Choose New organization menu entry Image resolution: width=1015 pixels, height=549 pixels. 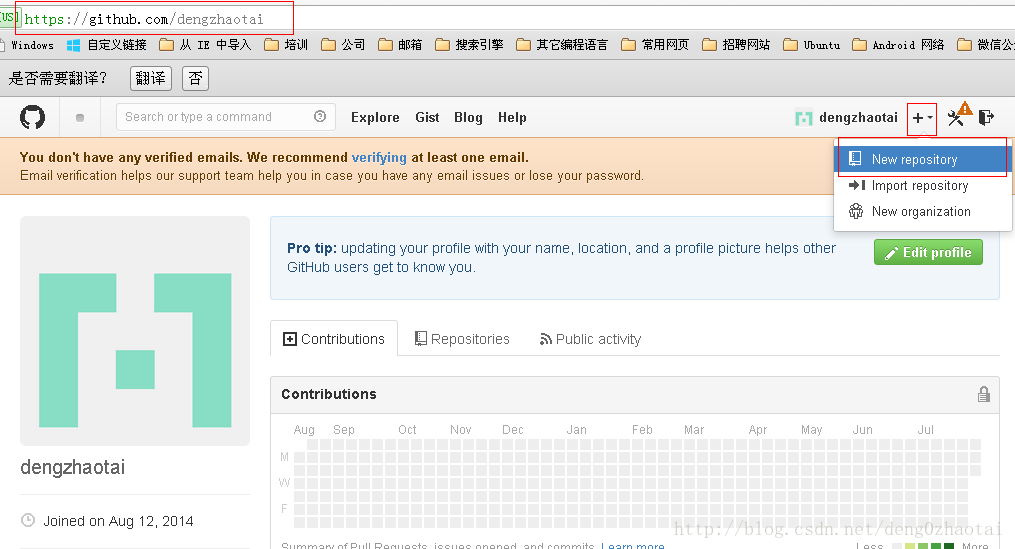pos(923,212)
